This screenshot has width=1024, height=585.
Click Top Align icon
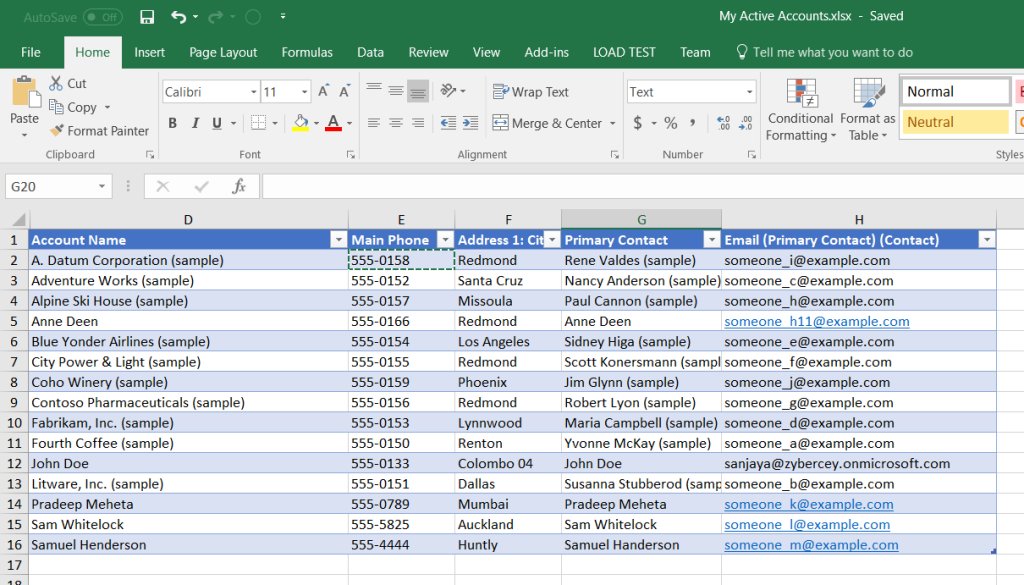point(374,90)
